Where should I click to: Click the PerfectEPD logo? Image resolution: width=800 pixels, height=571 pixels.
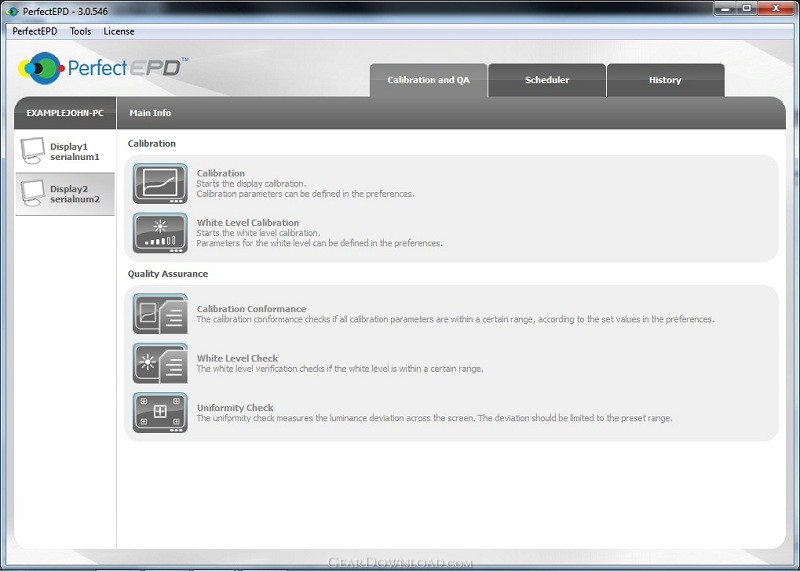(x=102, y=68)
